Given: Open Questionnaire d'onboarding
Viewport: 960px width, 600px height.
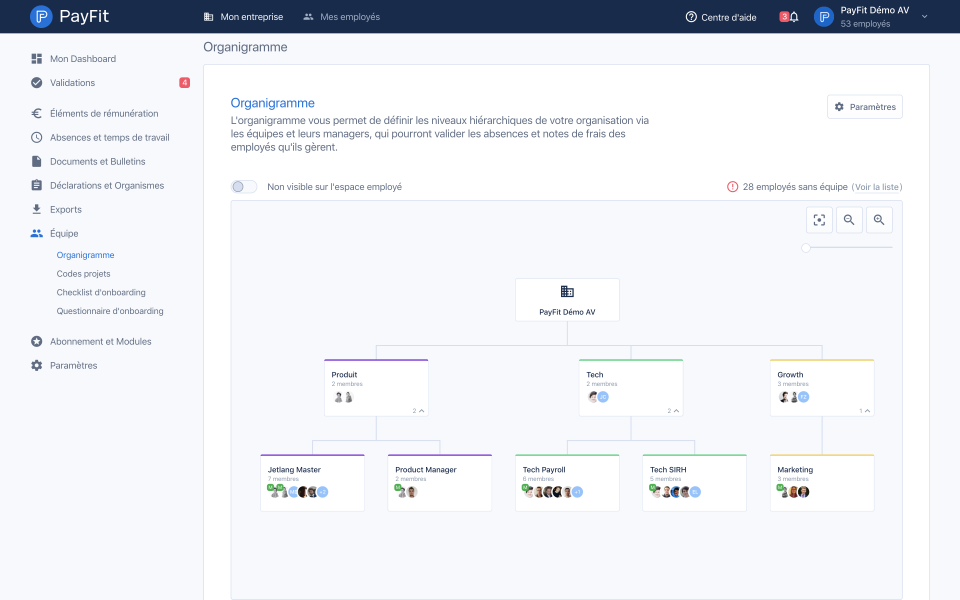Looking at the screenshot, I should click(x=110, y=311).
